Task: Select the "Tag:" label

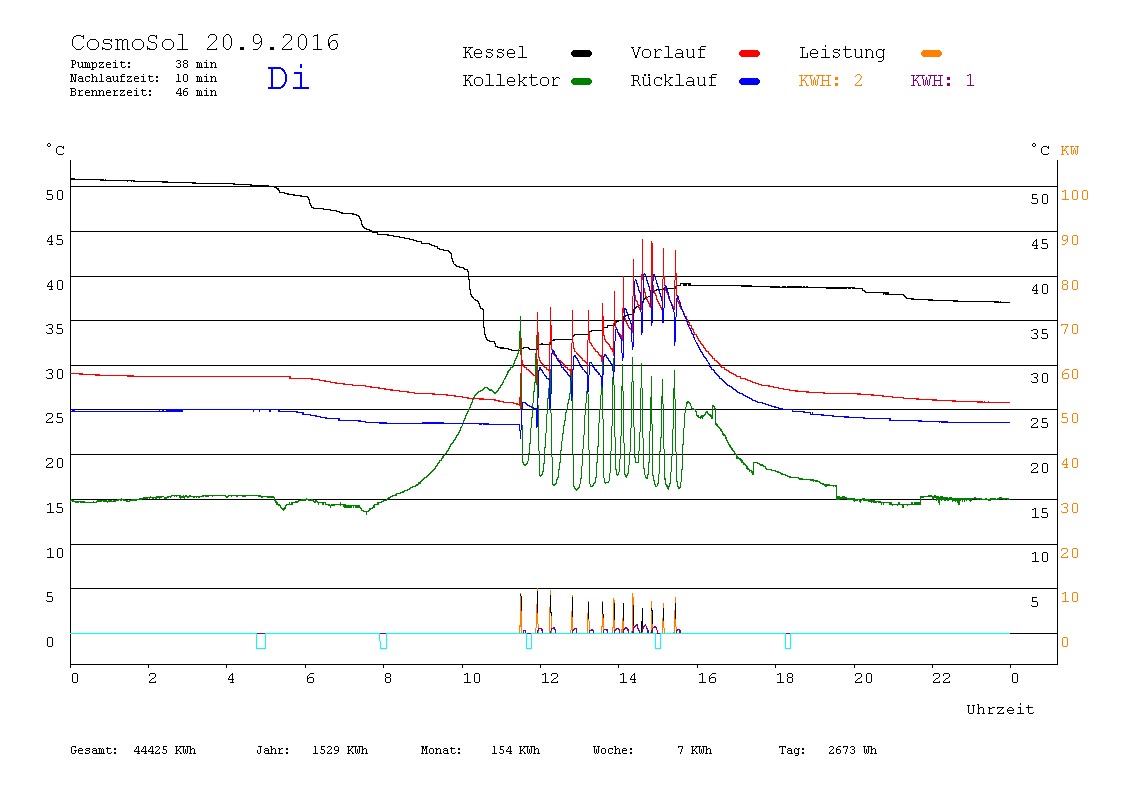Action: (792, 750)
